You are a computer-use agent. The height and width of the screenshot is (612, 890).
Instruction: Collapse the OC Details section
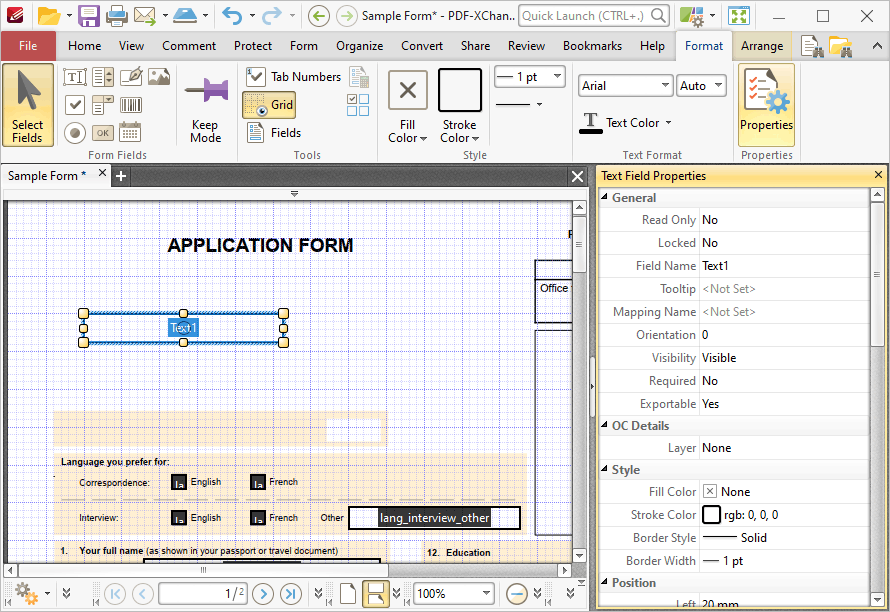604,425
